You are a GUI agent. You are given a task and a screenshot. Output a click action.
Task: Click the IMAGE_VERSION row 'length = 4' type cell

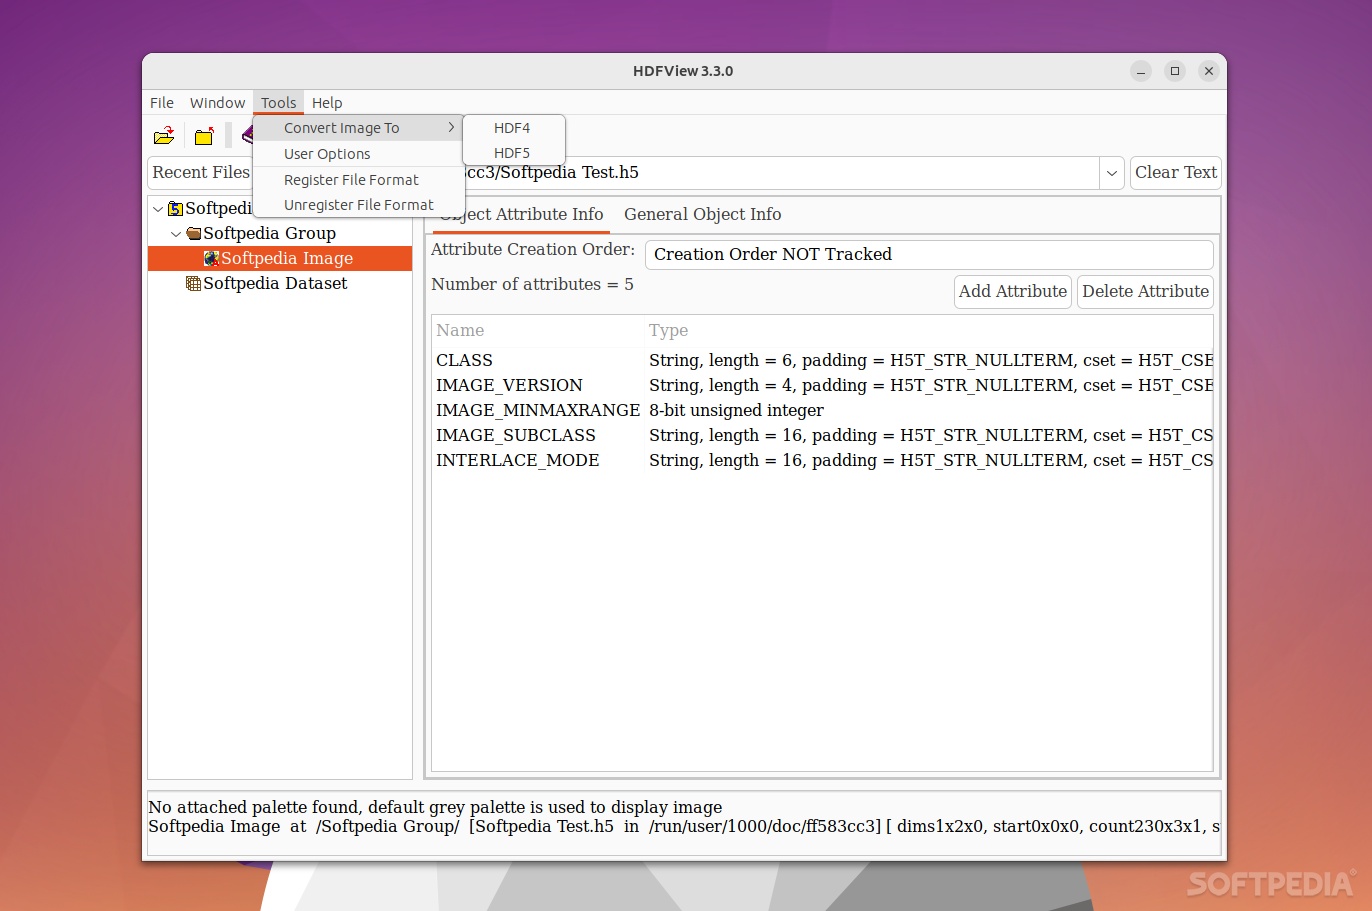[930, 385]
